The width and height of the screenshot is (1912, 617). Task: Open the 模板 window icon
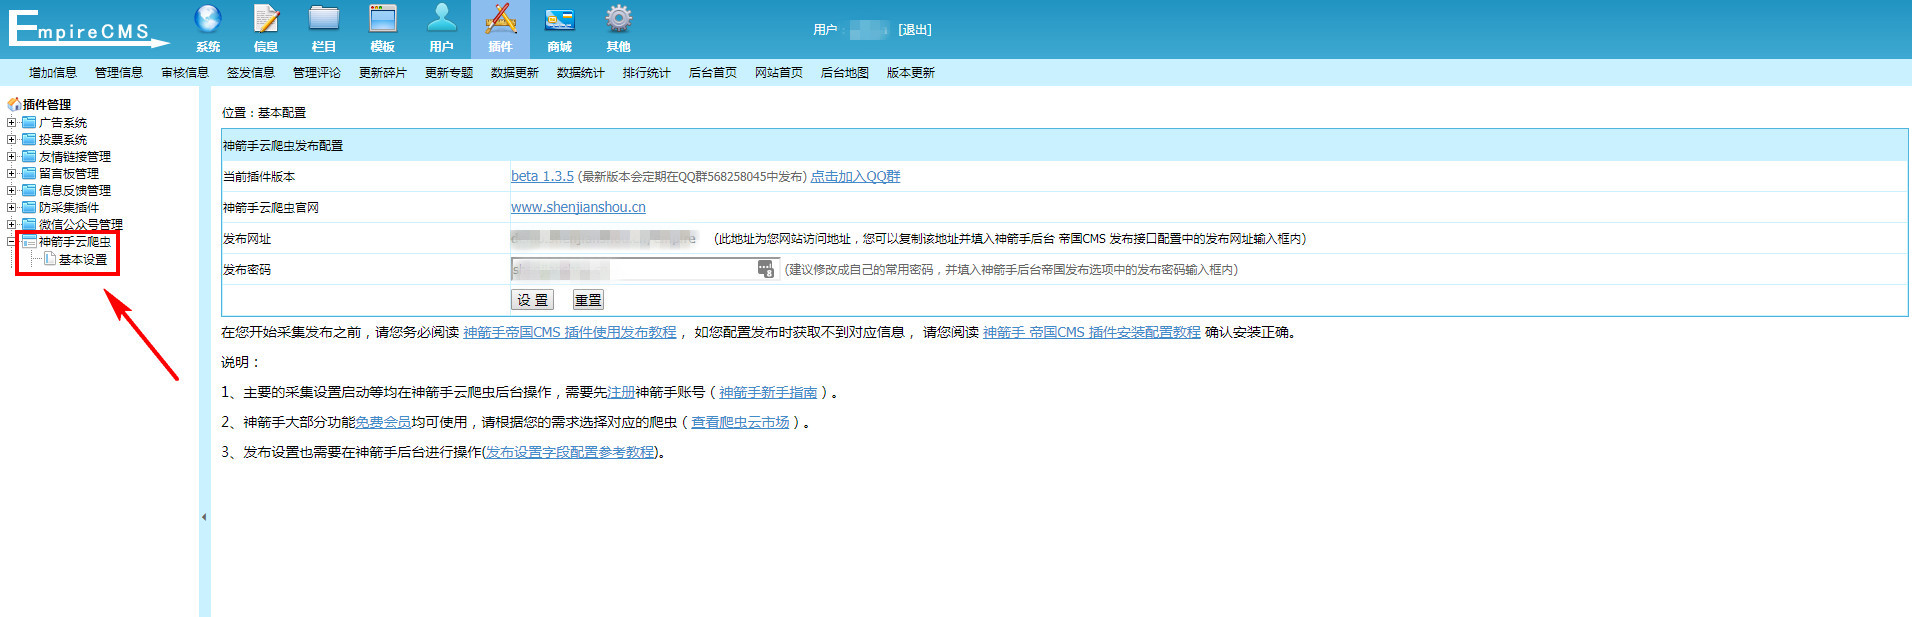point(383,19)
